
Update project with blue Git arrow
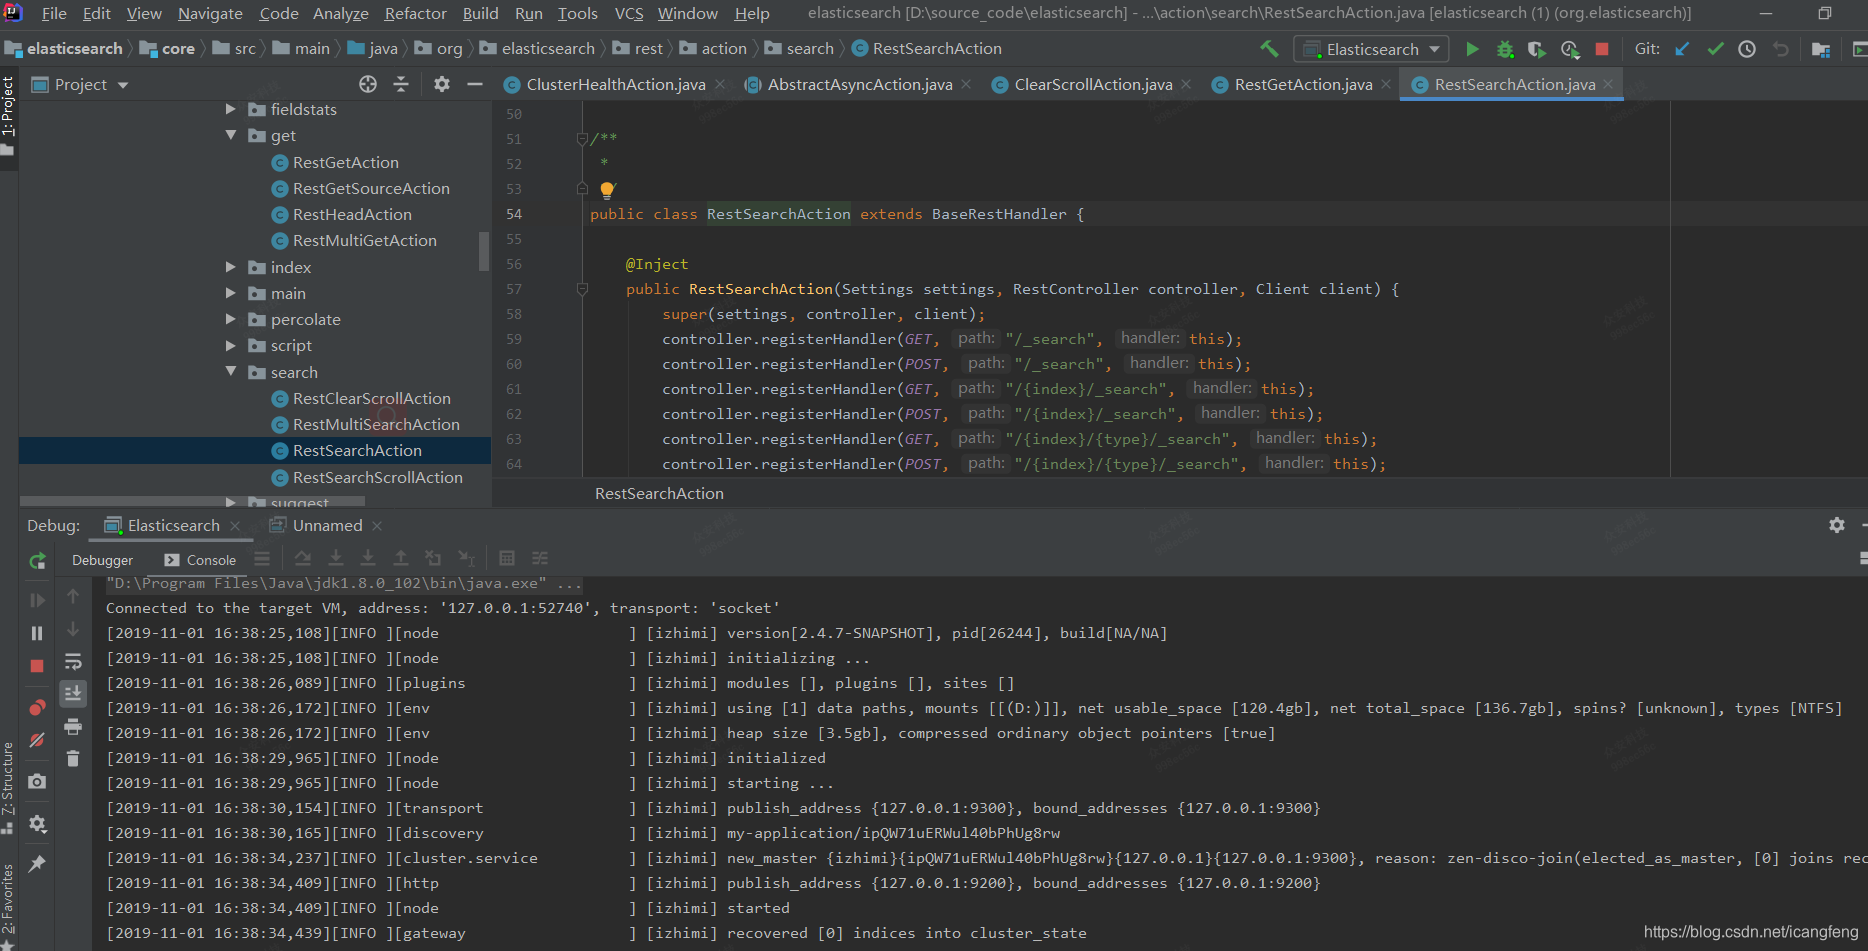(1682, 49)
